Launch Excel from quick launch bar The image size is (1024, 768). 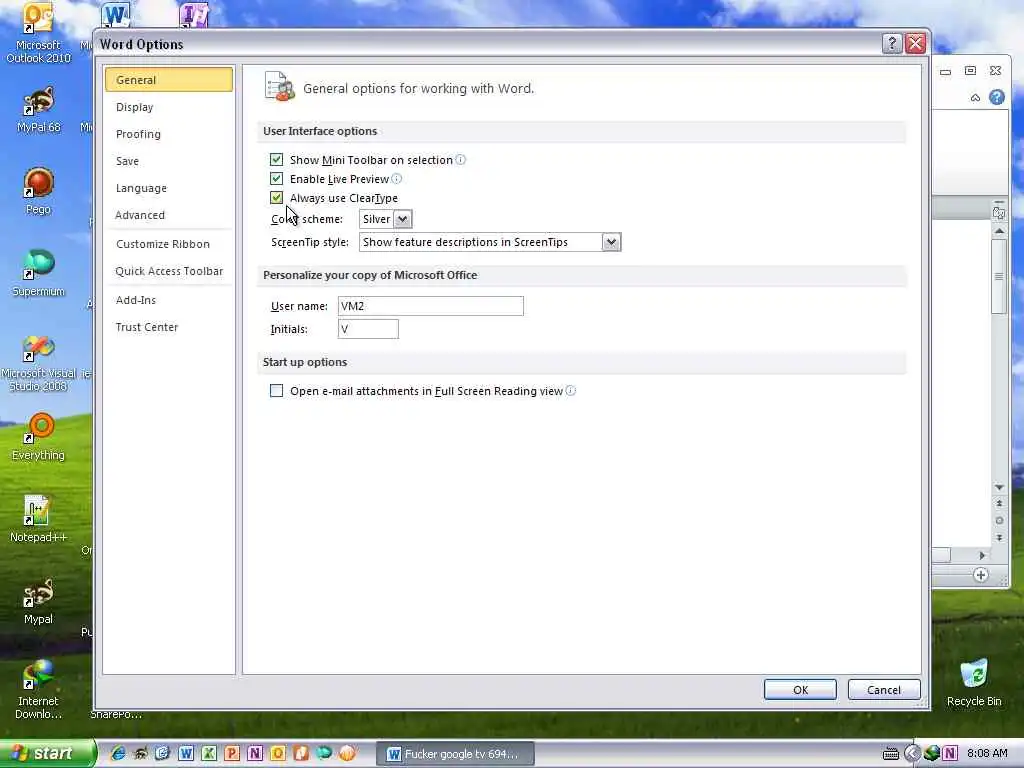click(x=209, y=753)
